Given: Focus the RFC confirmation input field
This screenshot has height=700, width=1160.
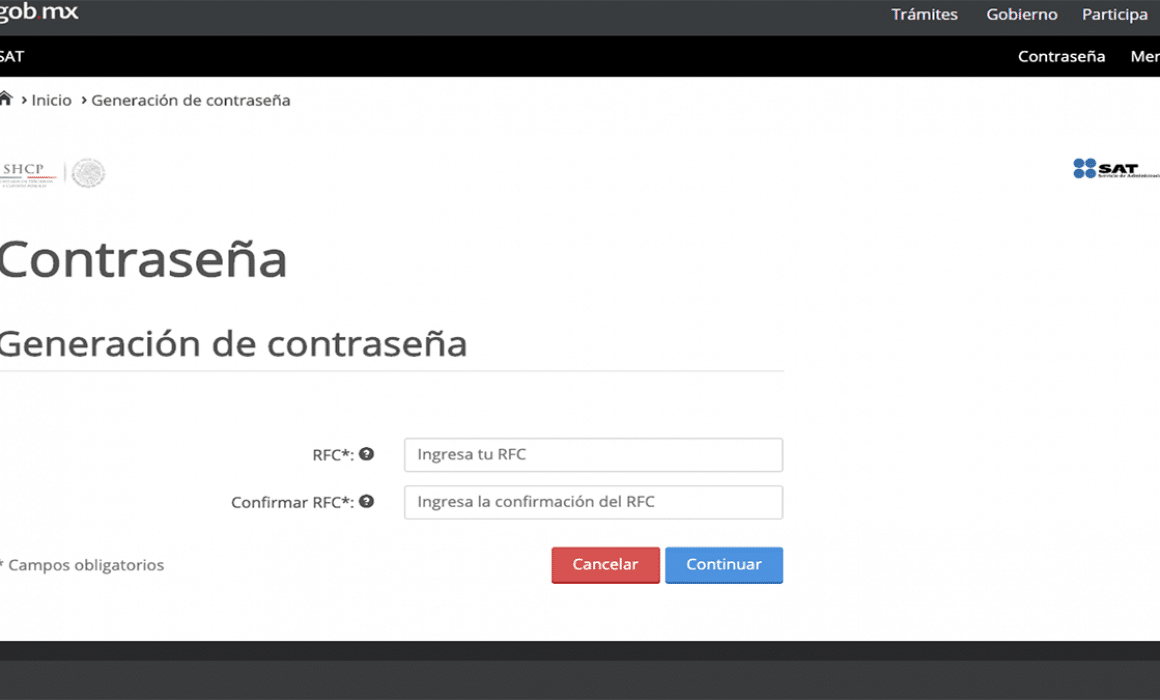Looking at the screenshot, I should [x=593, y=502].
